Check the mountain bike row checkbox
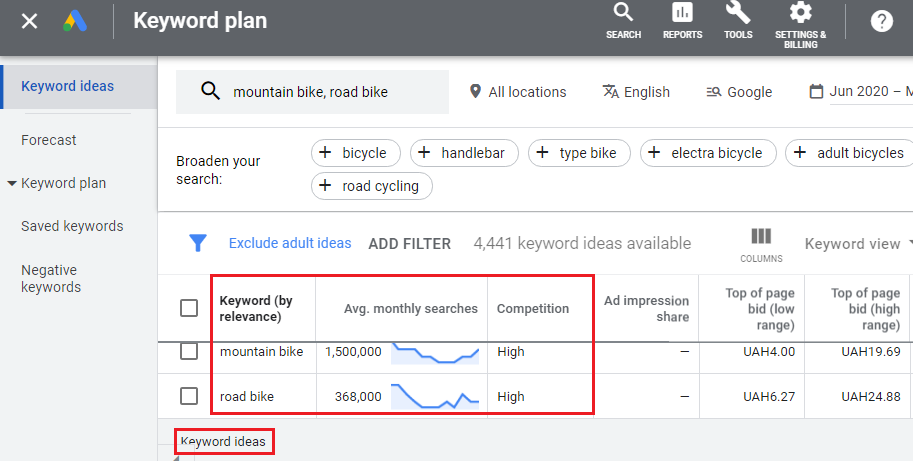The width and height of the screenshot is (913, 461). (x=189, y=351)
